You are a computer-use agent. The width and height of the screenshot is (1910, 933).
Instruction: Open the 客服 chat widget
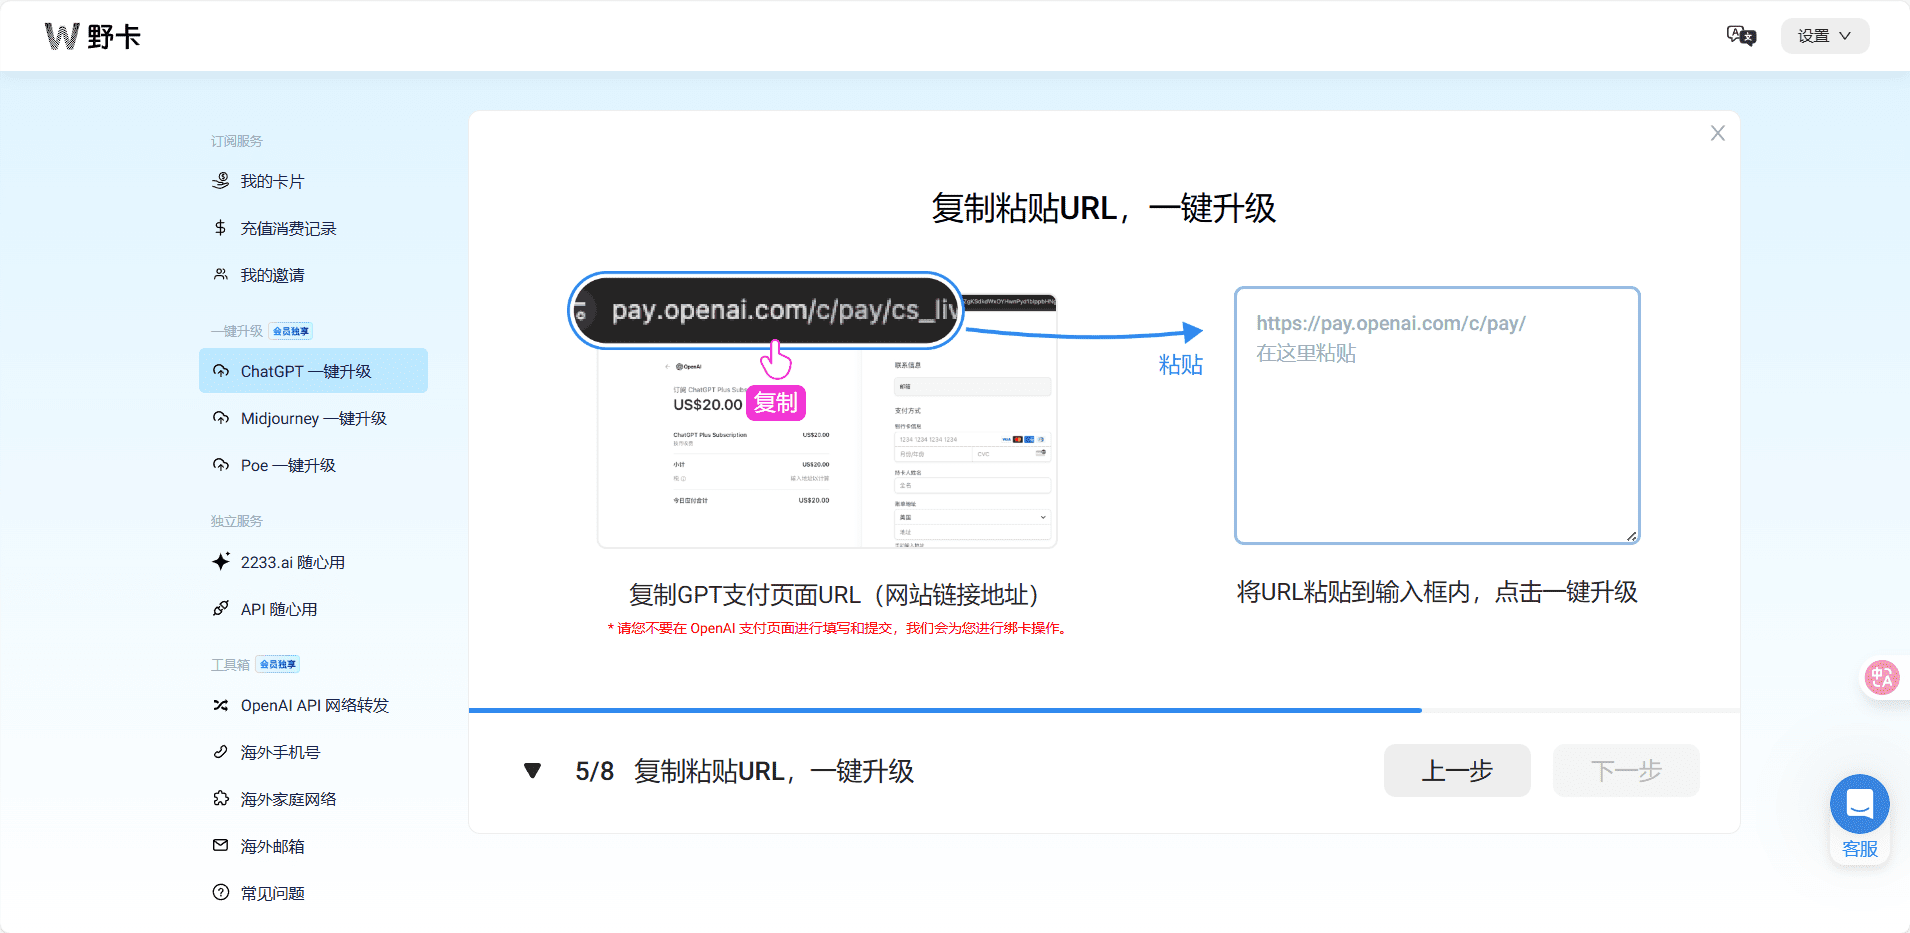click(x=1860, y=818)
